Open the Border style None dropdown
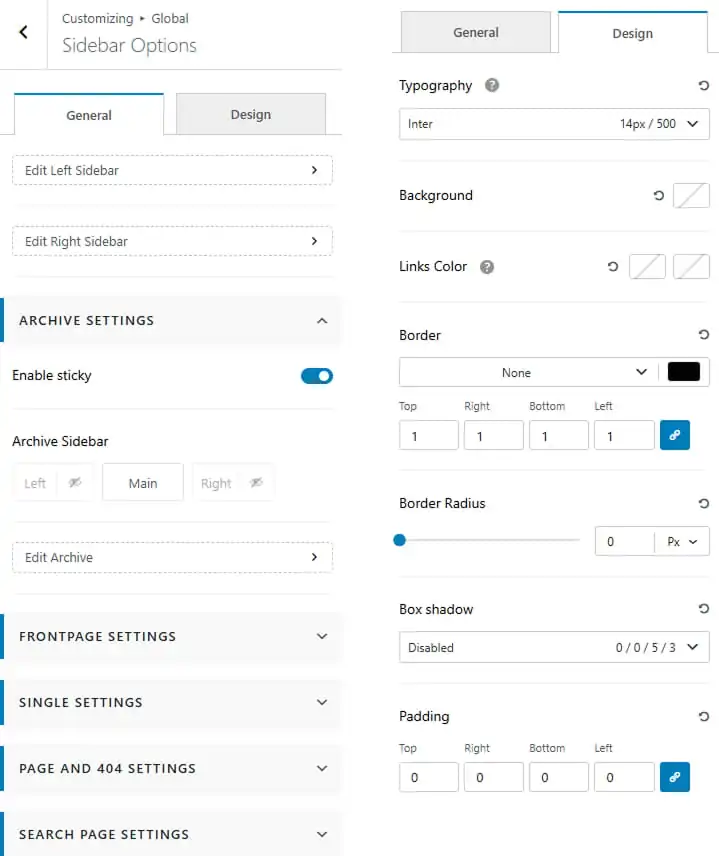Viewport: 719px width, 856px height. pos(528,372)
